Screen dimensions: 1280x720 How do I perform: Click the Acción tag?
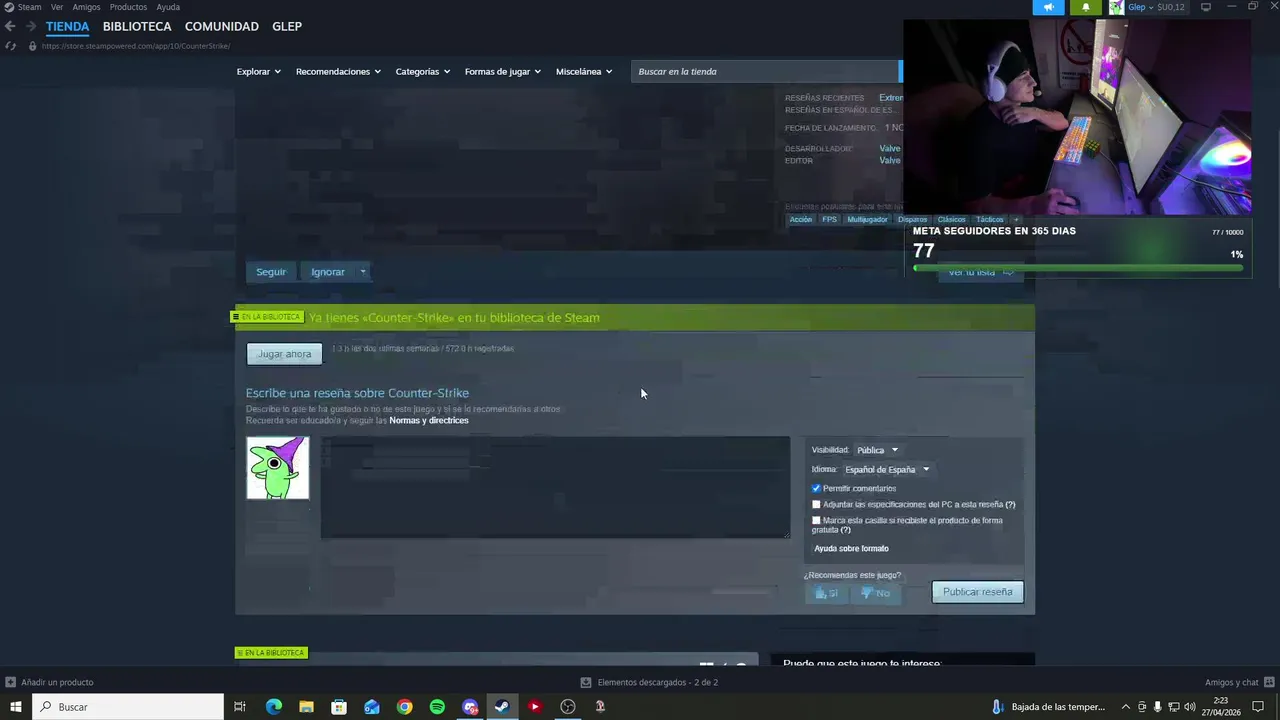pyautogui.click(x=801, y=219)
